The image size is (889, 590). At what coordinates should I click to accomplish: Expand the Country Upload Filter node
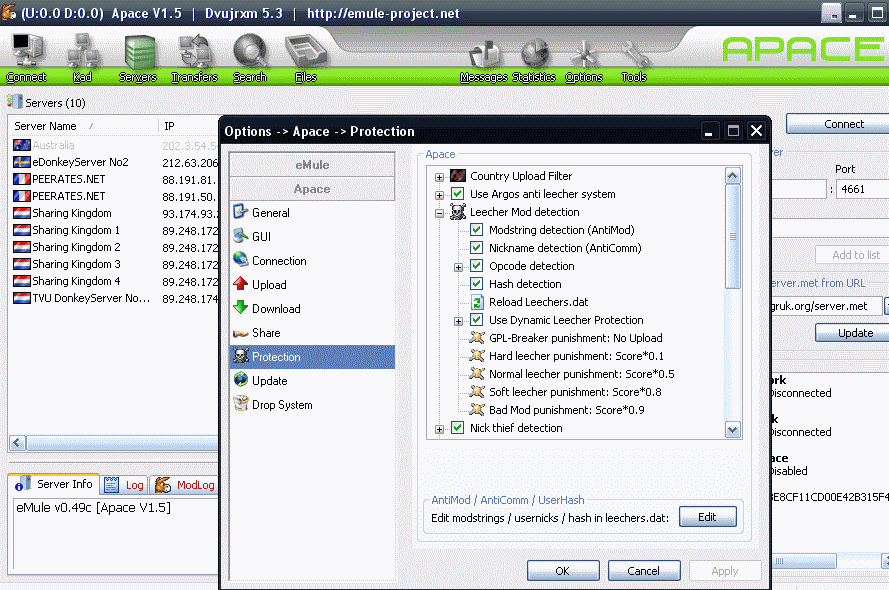pos(439,177)
